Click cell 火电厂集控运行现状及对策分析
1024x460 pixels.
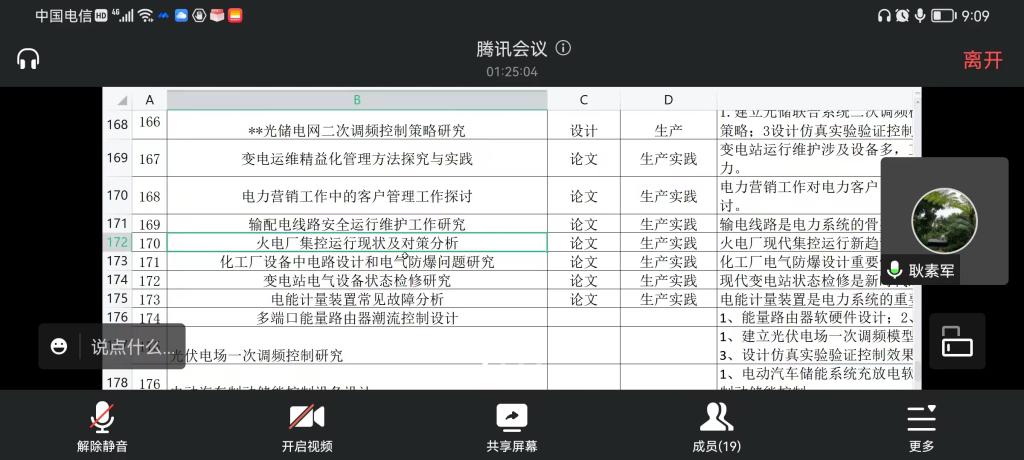(357, 243)
